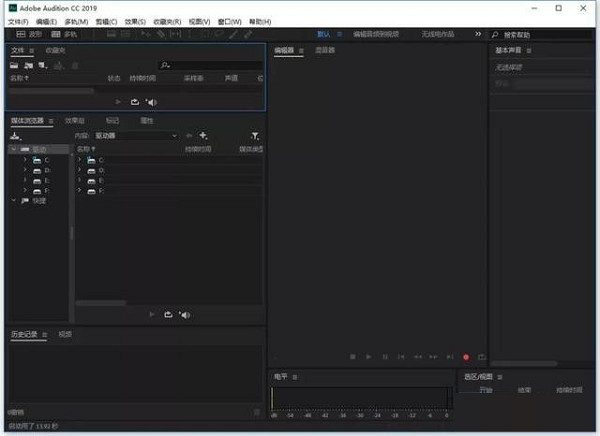This screenshot has width=600, height=436.
Task: Open the 编辑器 panel menu icon
Action: point(301,51)
